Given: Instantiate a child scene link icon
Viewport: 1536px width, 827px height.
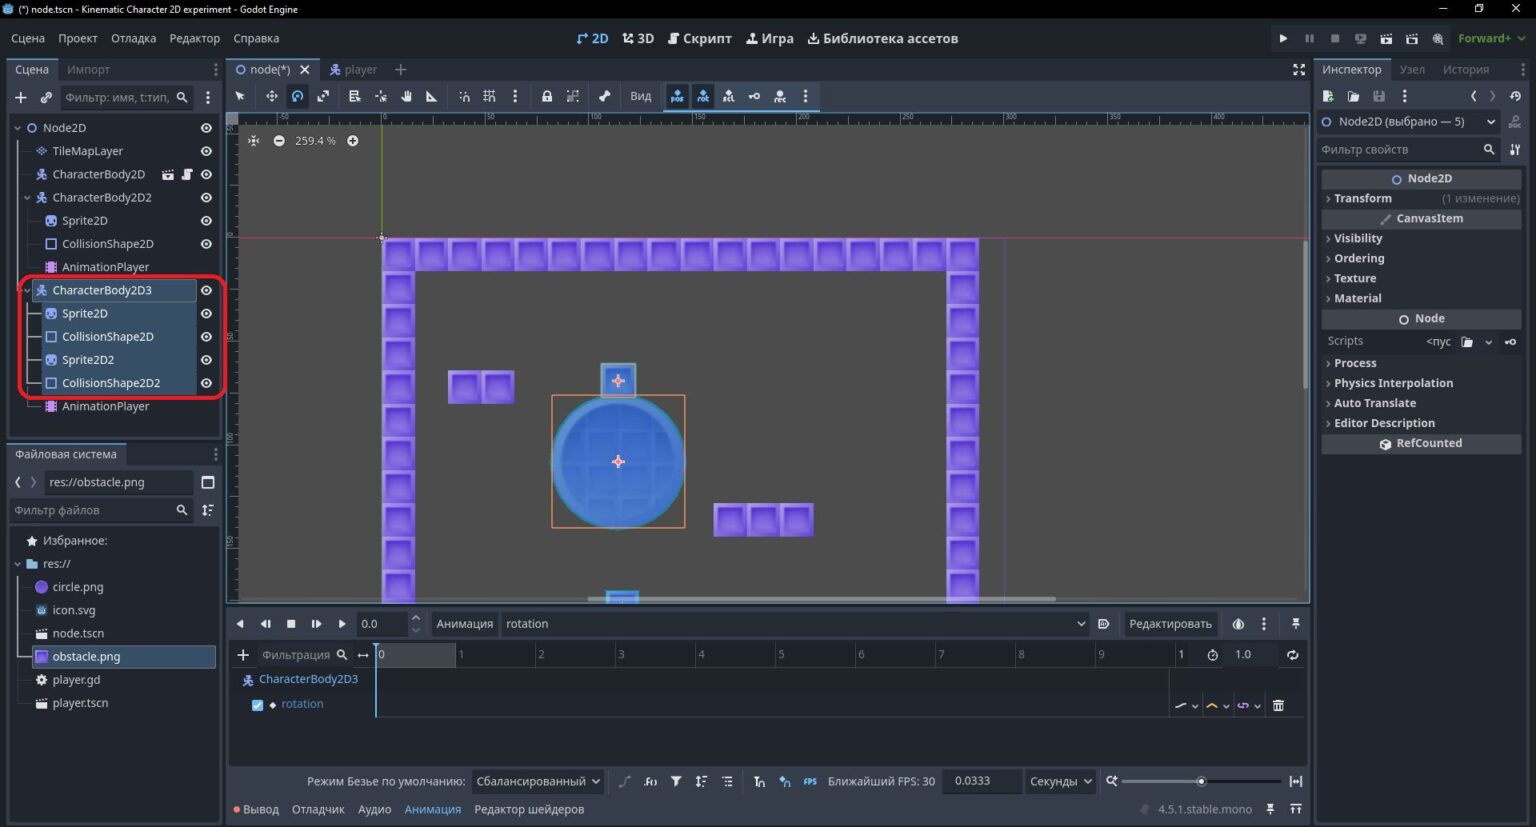Looking at the screenshot, I should pyautogui.click(x=46, y=97).
